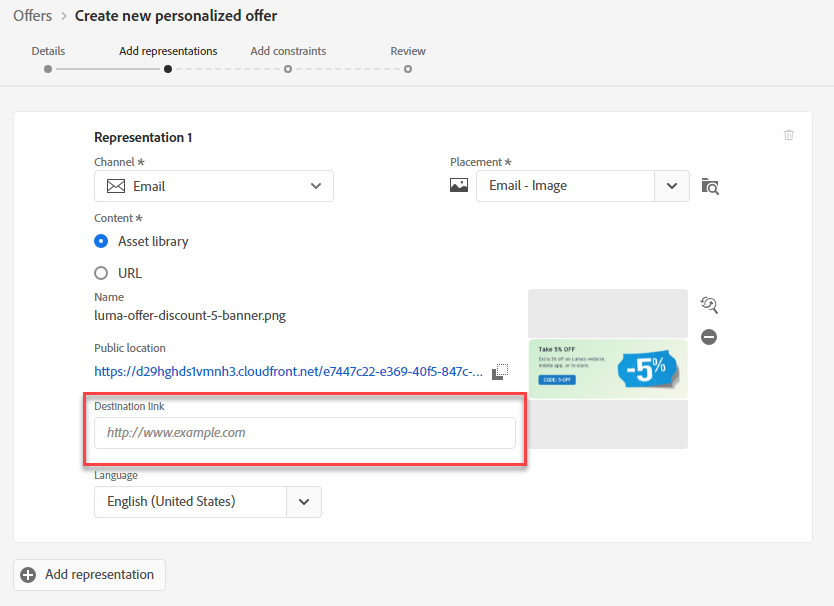The image size is (834, 606).
Task: Open the Placement dropdown arrow
Action: [672, 186]
